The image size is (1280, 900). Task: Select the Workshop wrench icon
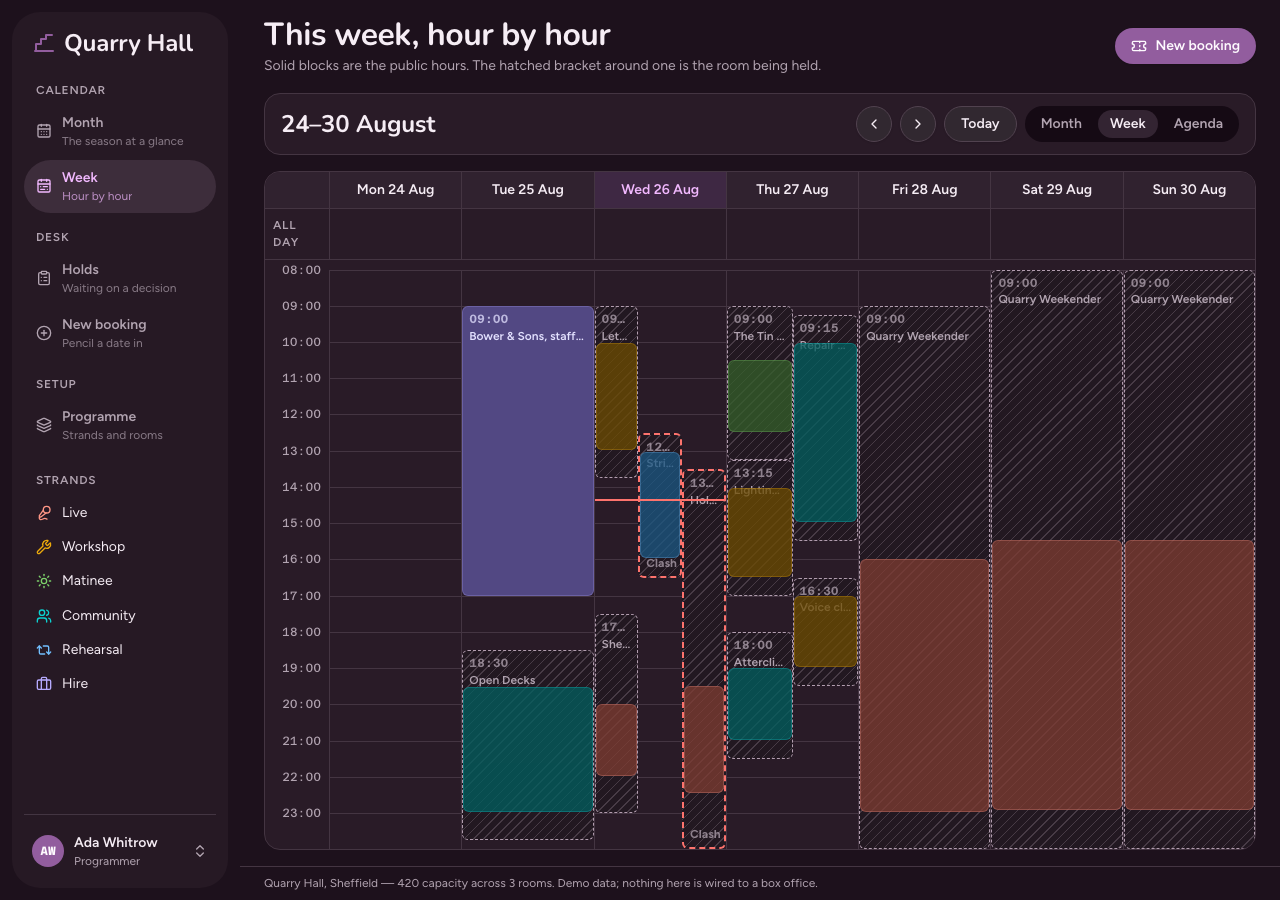(44, 546)
